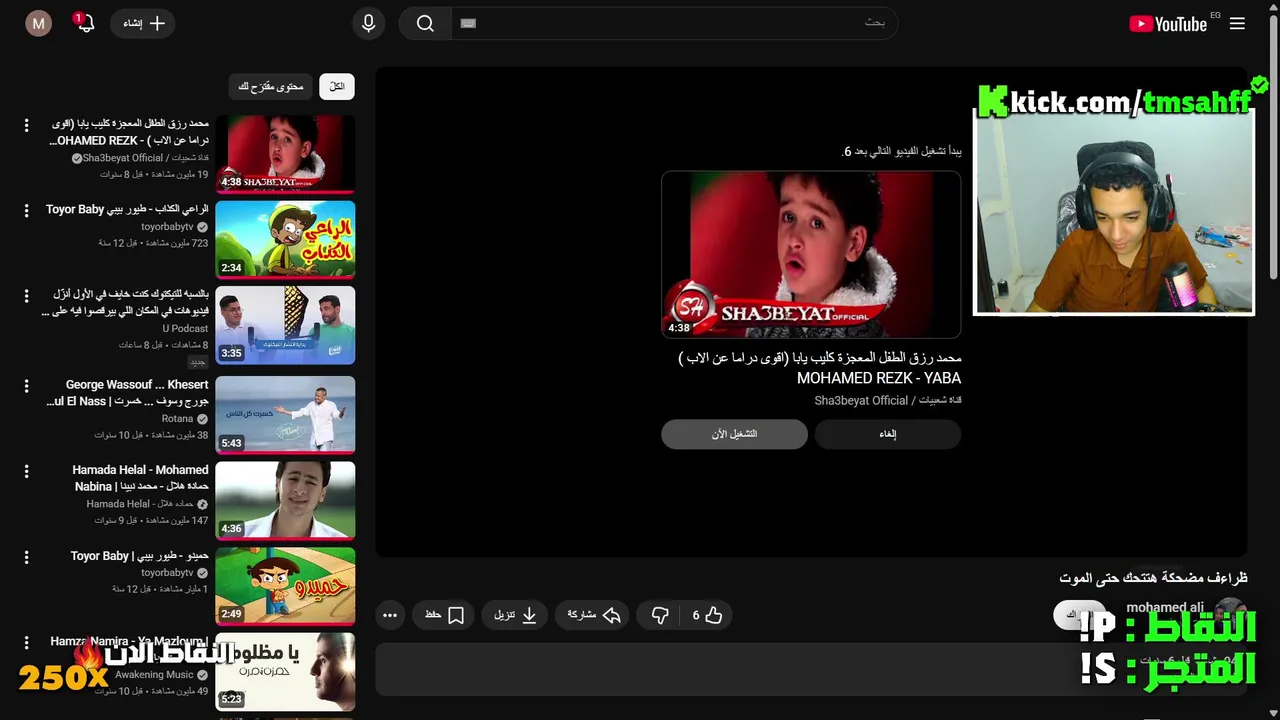This screenshot has height=720, width=1280.
Task: Open the Hamada Helal Mohamed Nabina thumbnail
Action: point(285,500)
